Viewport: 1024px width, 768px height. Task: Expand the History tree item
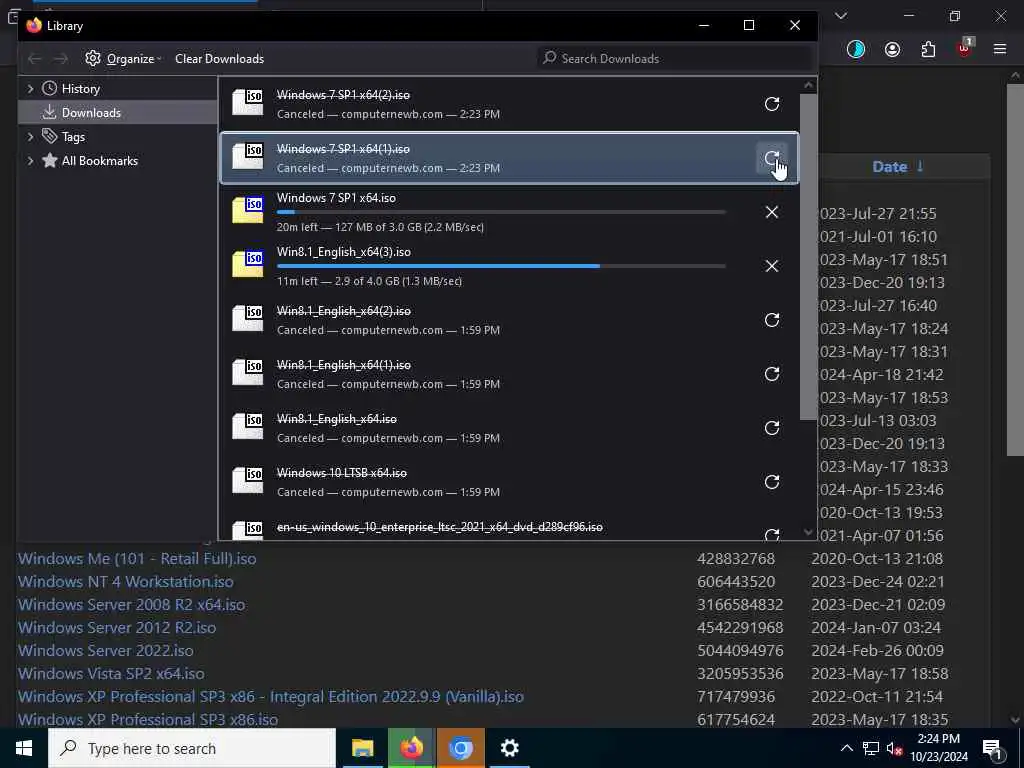click(30, 89)
